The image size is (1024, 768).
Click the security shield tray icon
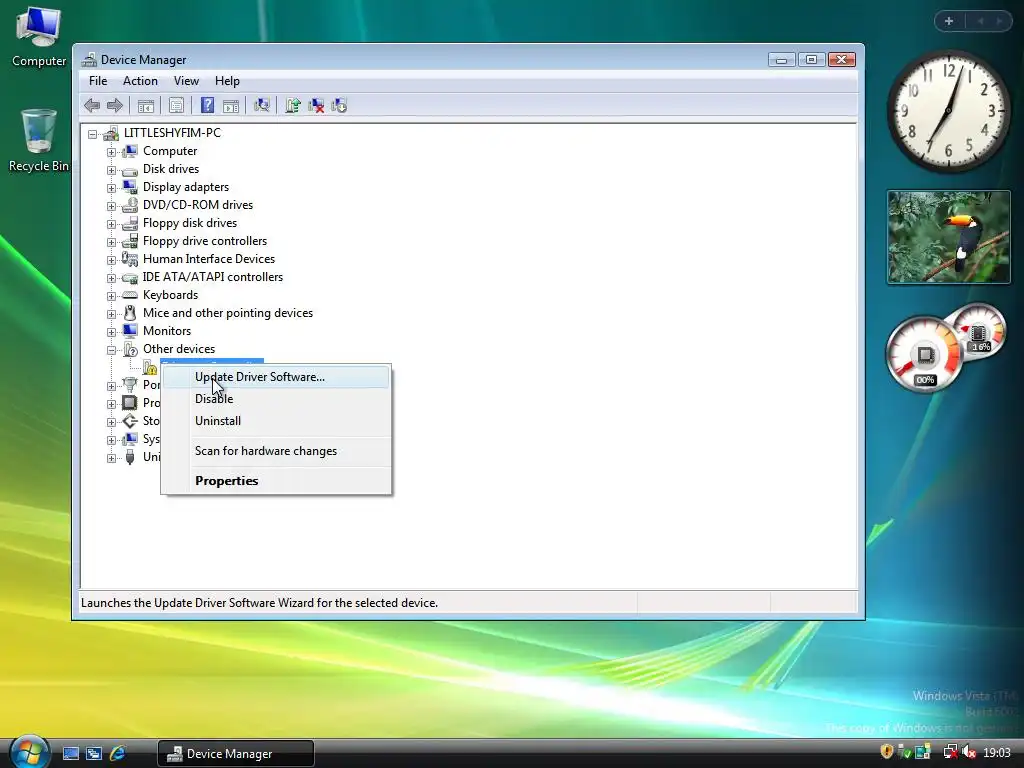point(886,752)
